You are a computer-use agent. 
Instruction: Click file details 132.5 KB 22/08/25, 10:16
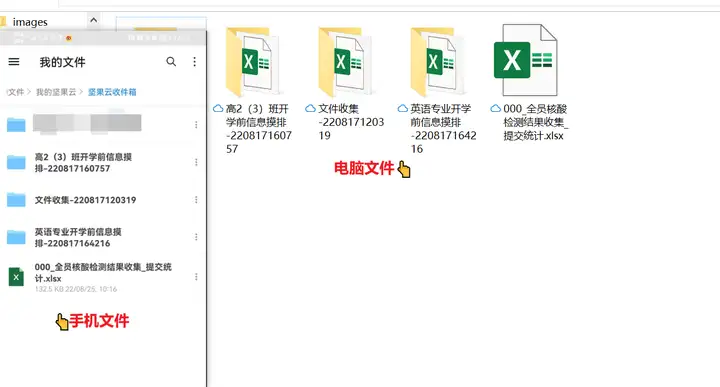click(76, 289)
